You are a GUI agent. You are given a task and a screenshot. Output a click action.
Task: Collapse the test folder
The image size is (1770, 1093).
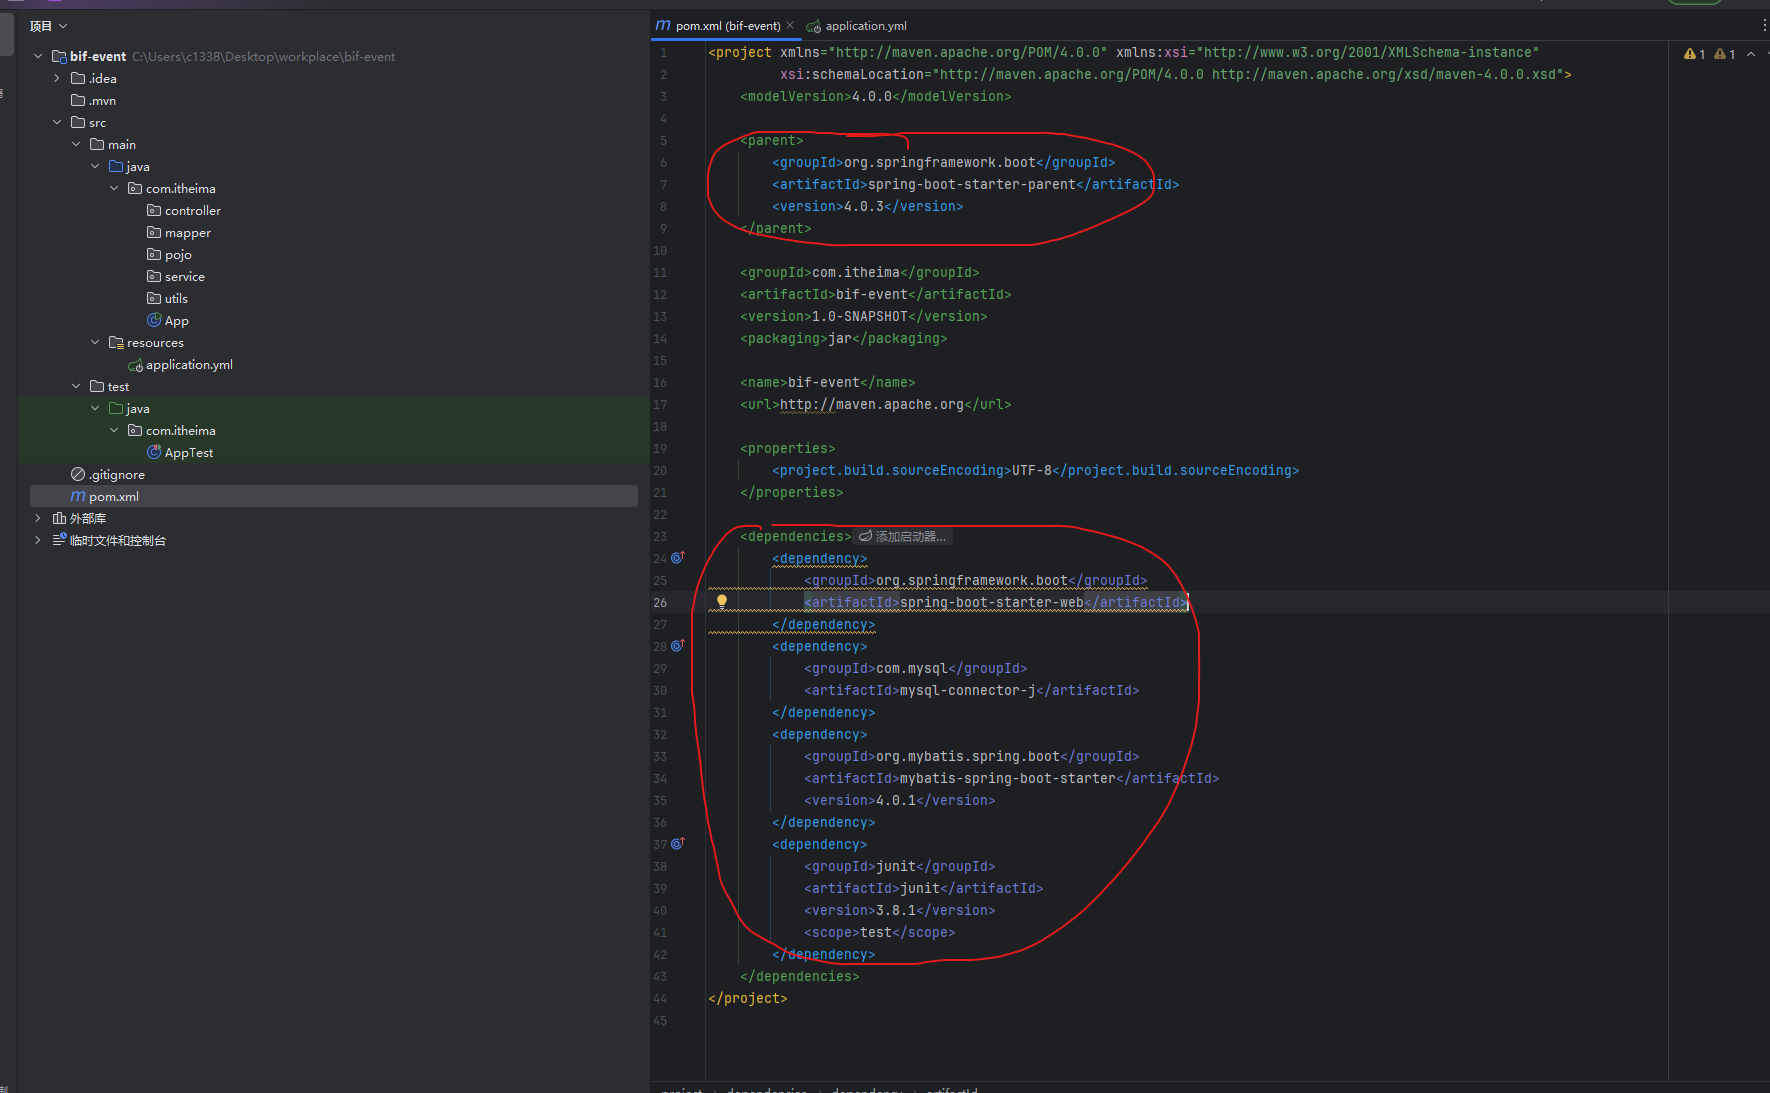[x=76, y=387]
